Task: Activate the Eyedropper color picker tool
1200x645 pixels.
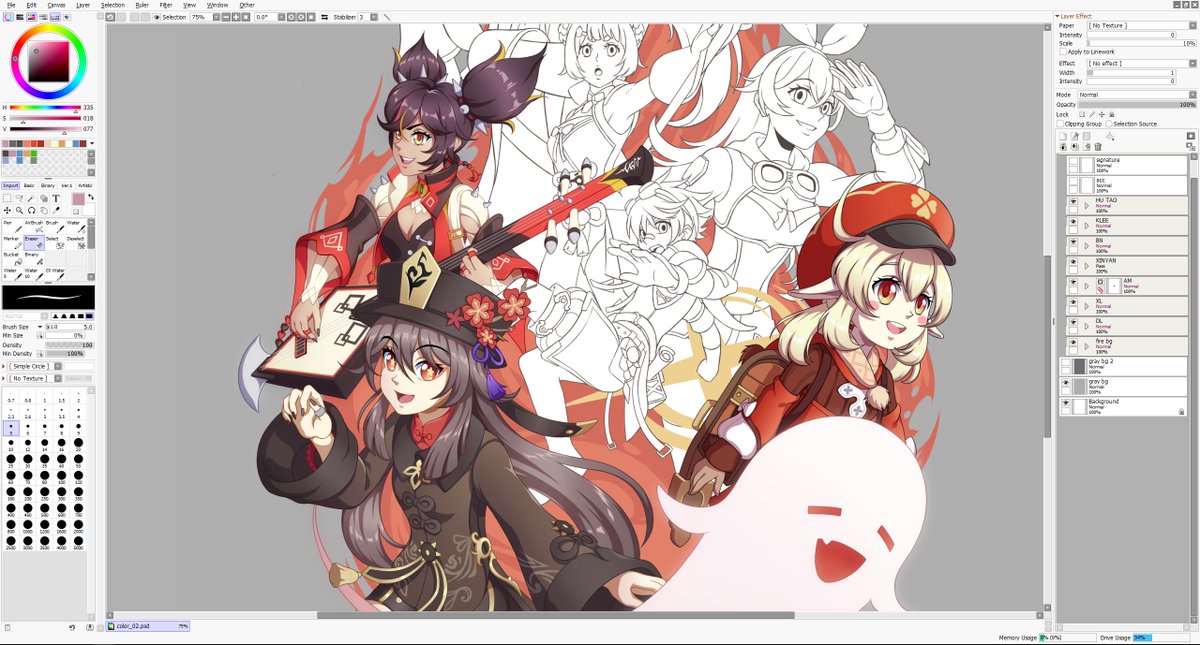Action: (56, 210)
